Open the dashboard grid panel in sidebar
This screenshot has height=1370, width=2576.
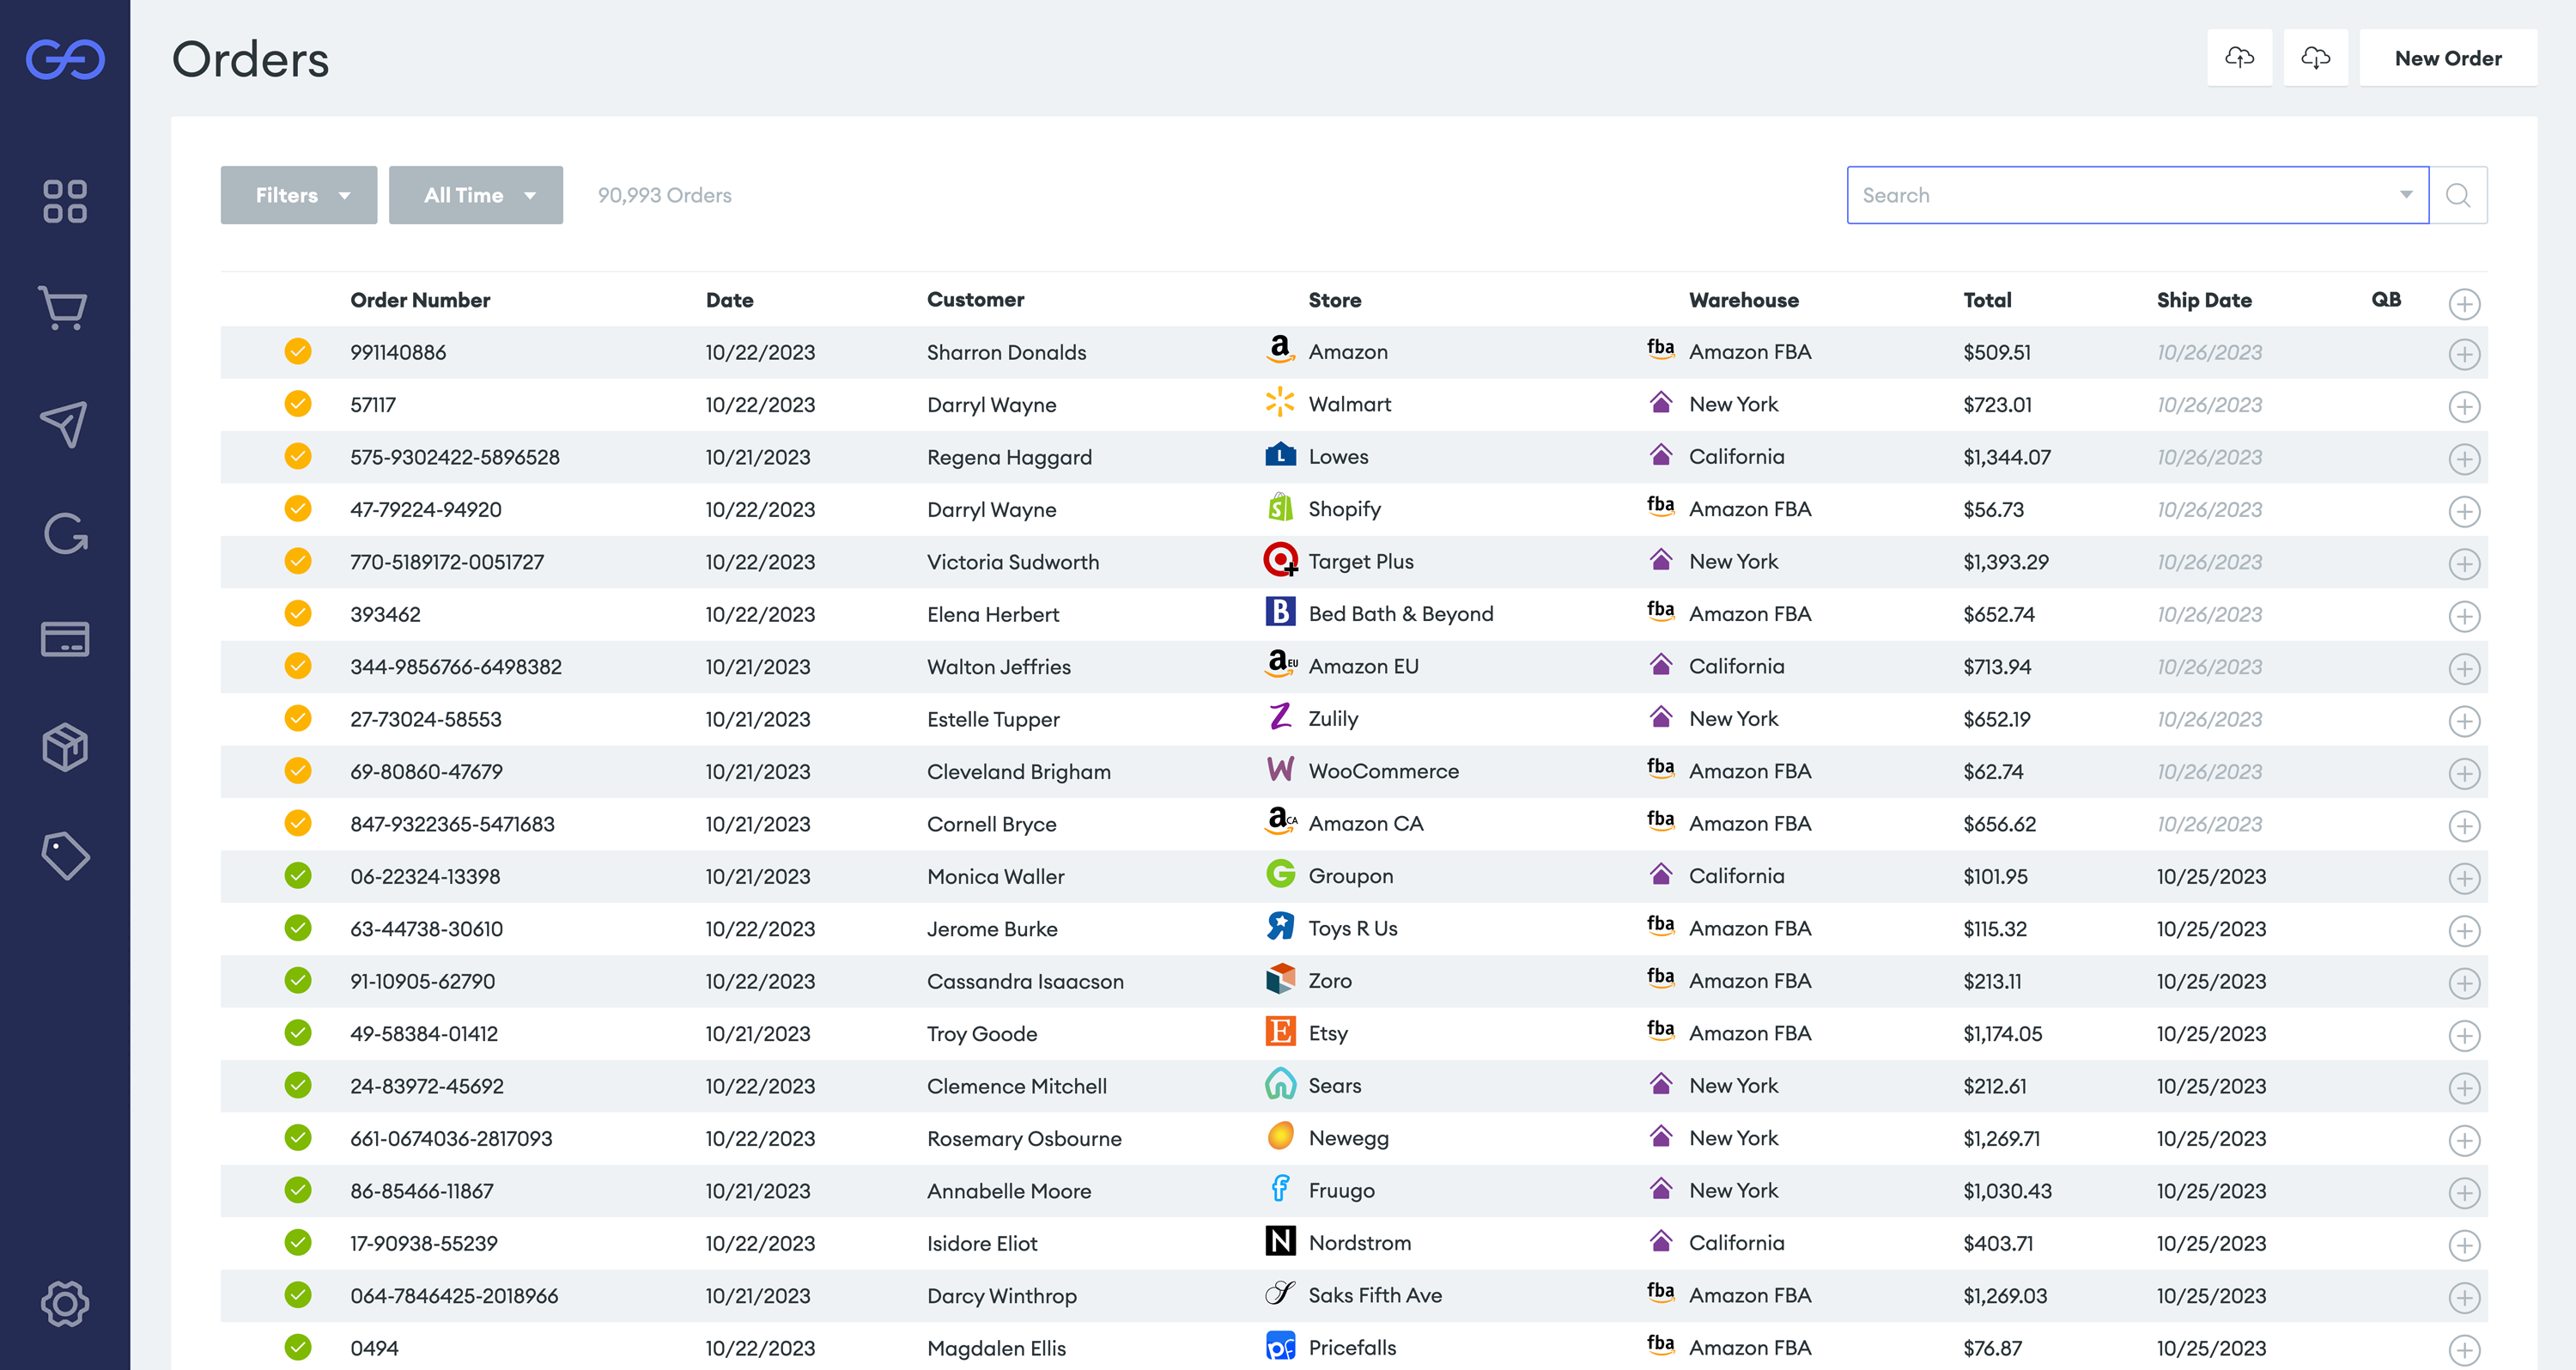tap(64, 202)
